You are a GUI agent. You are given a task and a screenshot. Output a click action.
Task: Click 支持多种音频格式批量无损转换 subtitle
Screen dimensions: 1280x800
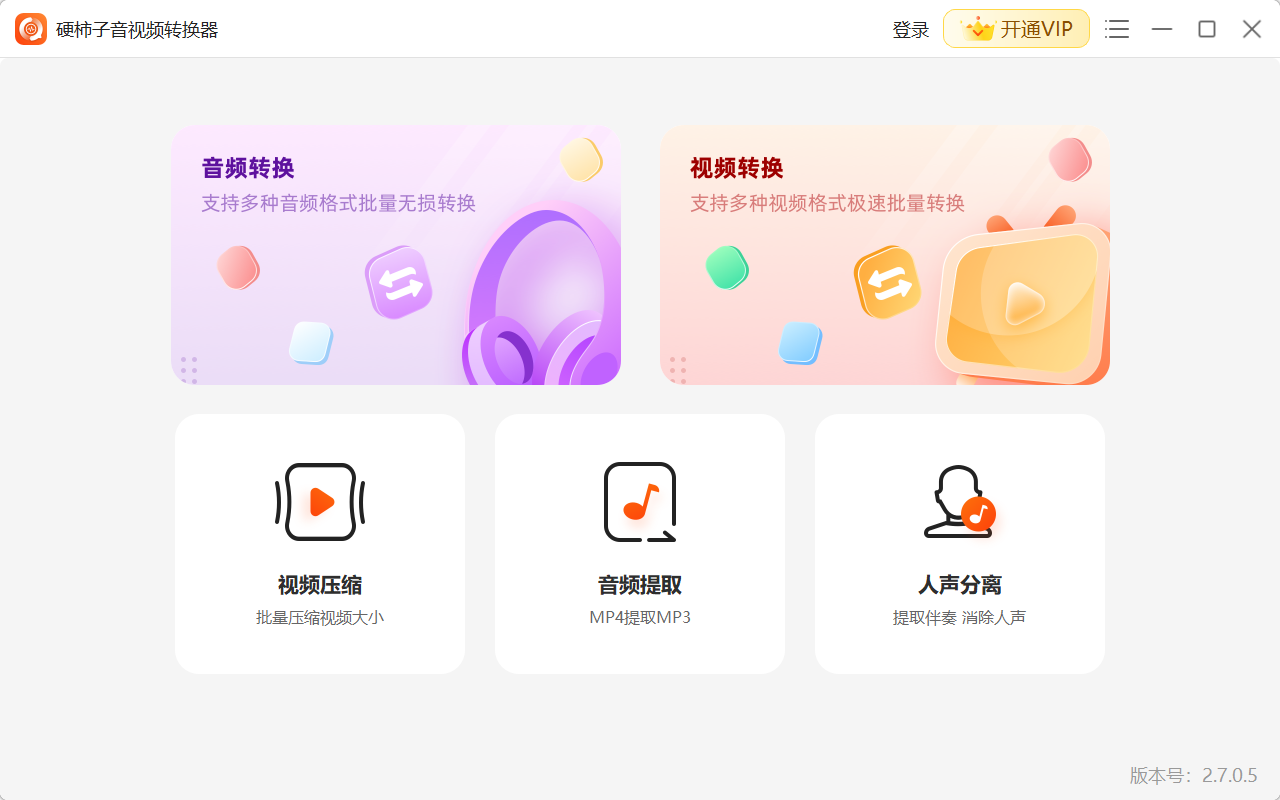(x=339, y=204)
